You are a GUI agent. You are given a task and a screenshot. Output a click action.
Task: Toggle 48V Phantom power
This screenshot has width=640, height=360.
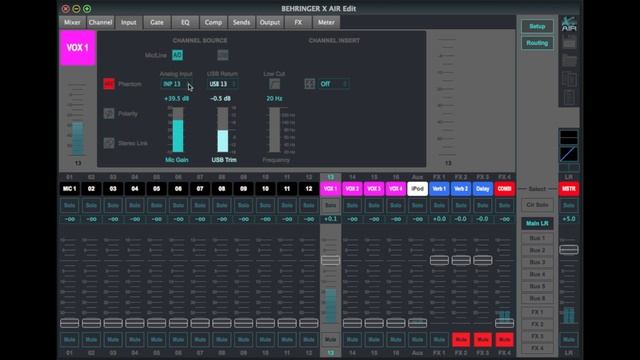(109, 84)
